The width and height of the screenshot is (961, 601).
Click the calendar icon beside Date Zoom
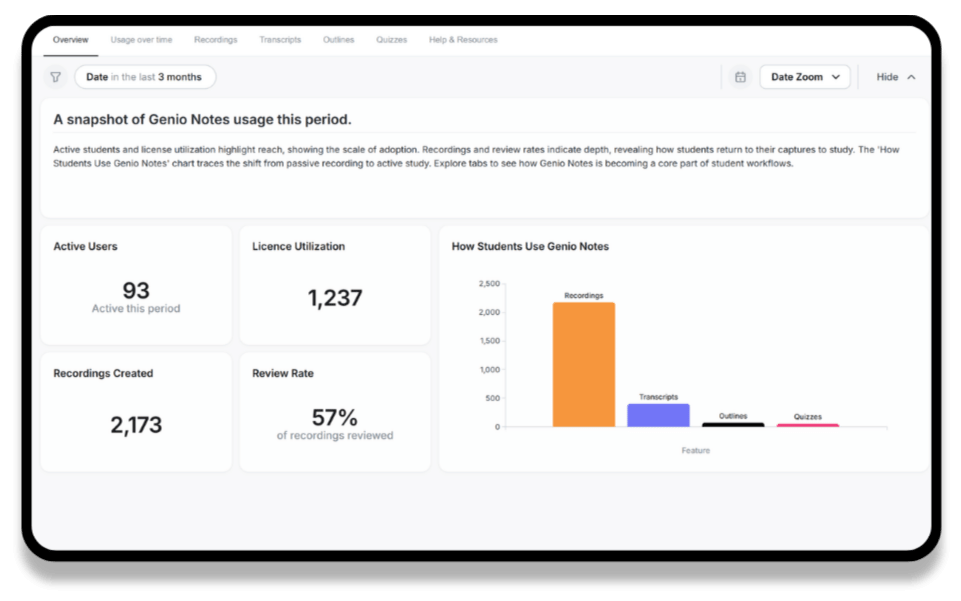click(740, 77)
